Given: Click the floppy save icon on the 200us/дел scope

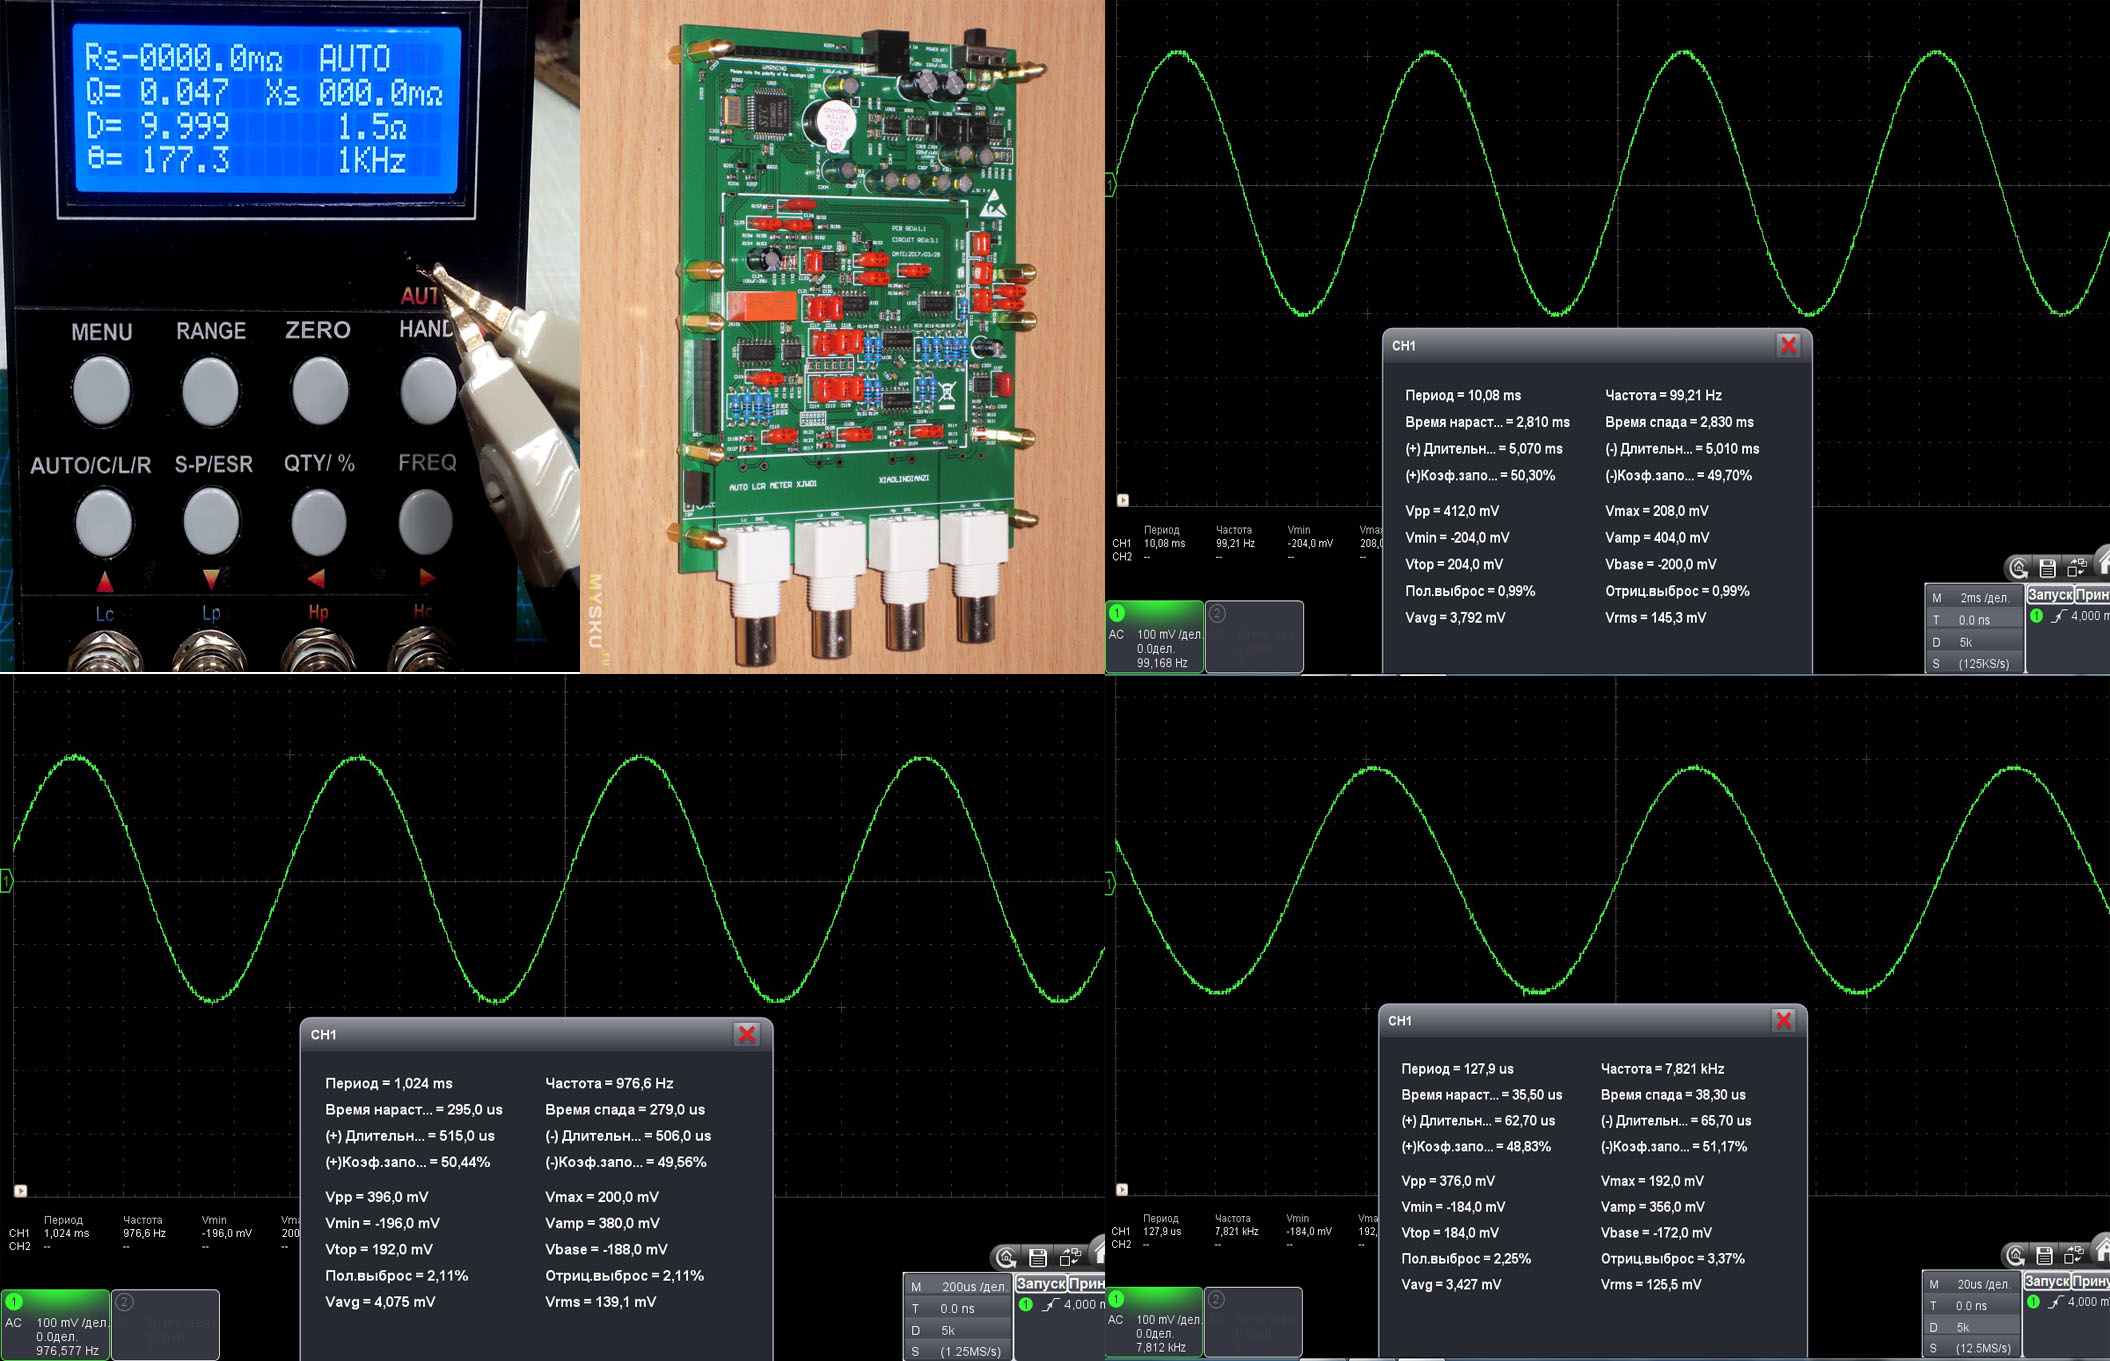Looking at the screenshot, I should [1037, 1258].
